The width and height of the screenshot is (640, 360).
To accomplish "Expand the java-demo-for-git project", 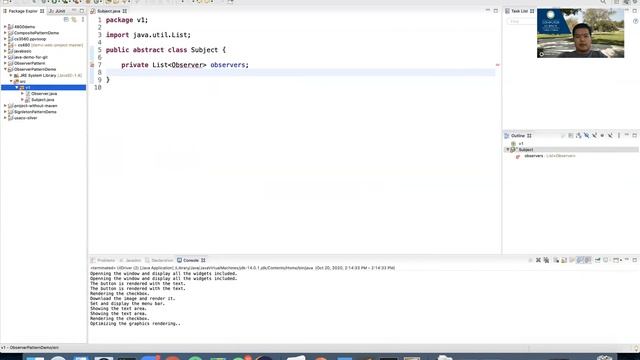I will tap(5, 57).
